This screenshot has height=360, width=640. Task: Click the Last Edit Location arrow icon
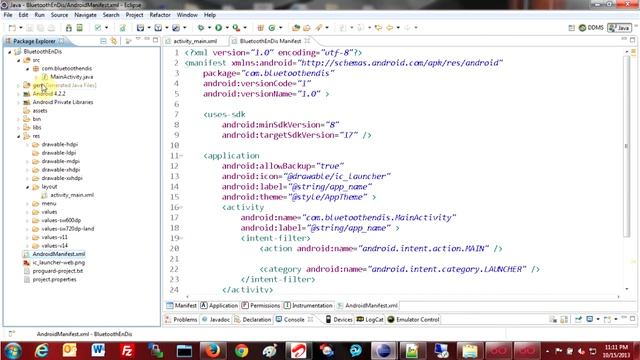click(x=378, y=28)
